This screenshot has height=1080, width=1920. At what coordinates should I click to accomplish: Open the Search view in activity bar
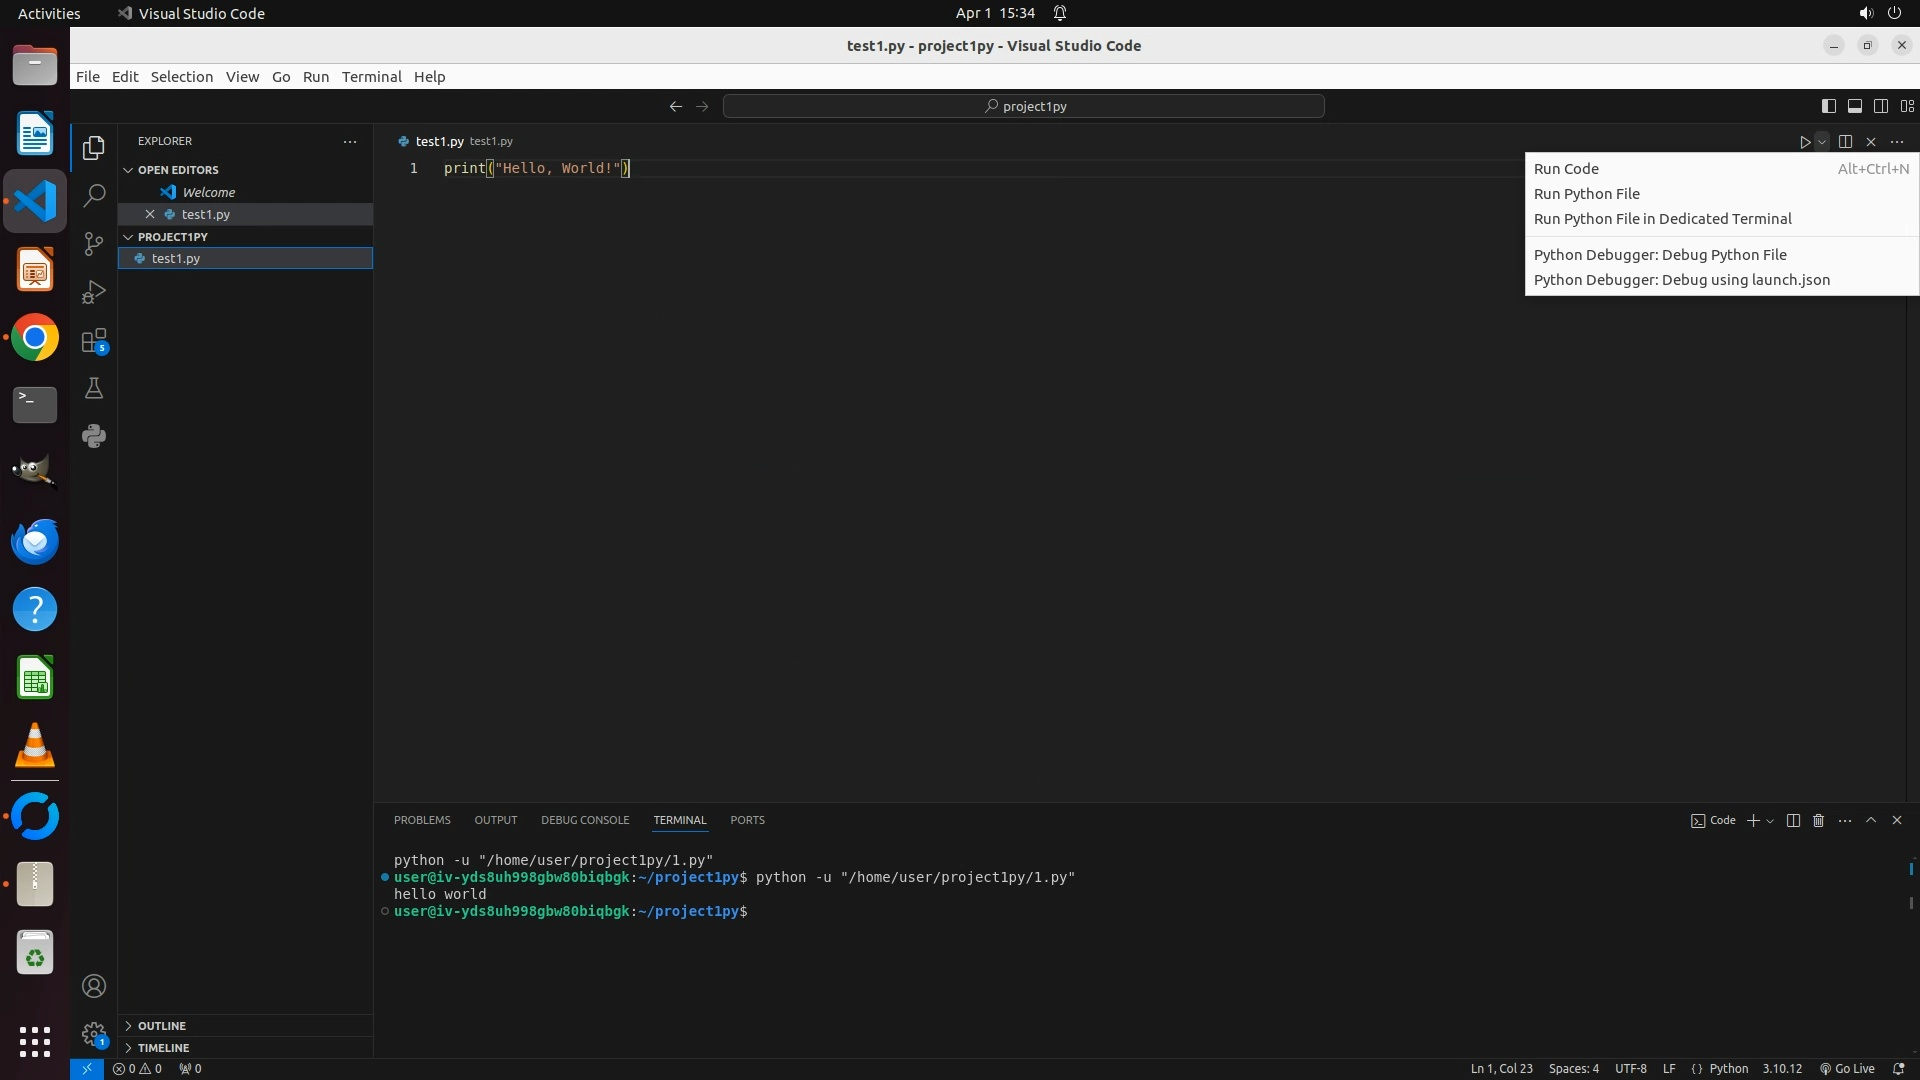pos(94,196)
